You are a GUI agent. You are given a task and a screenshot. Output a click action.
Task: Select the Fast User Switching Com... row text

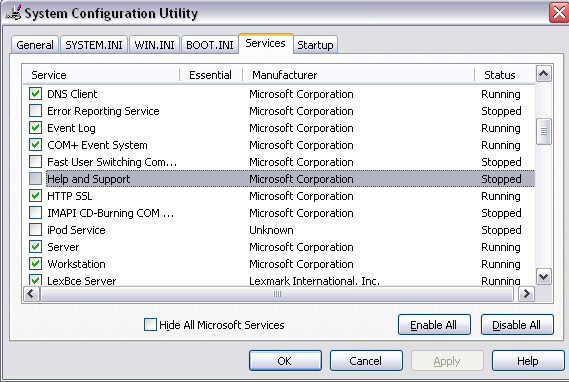pos(112,162)
